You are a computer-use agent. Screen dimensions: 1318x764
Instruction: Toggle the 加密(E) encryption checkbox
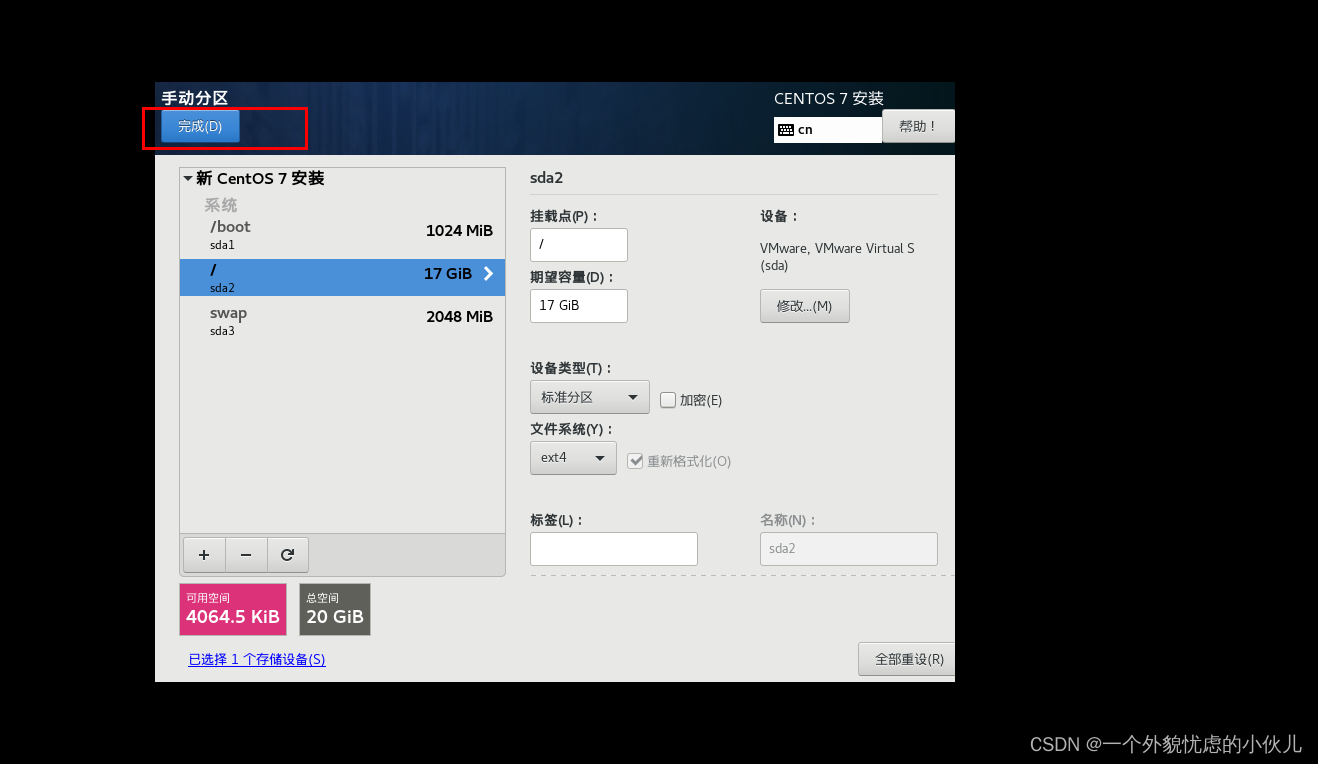668,400
